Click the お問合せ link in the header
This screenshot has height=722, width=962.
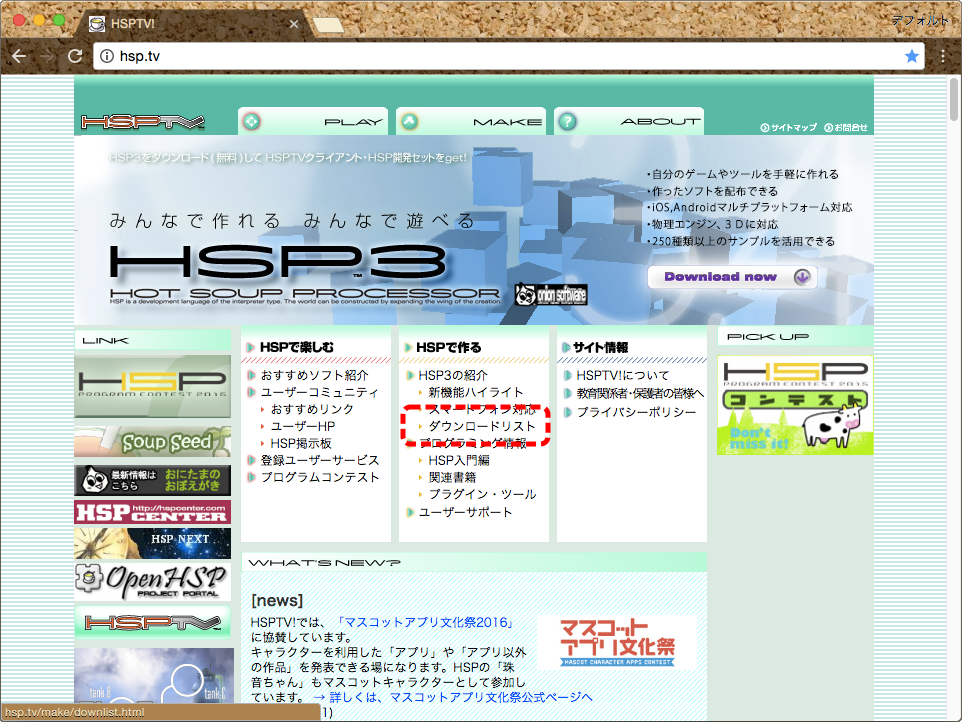(x=845, y=128)
